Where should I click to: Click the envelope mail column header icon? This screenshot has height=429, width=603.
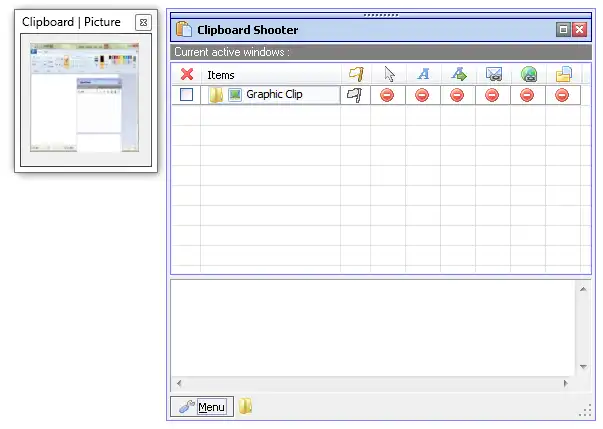(x=494, y=74)
